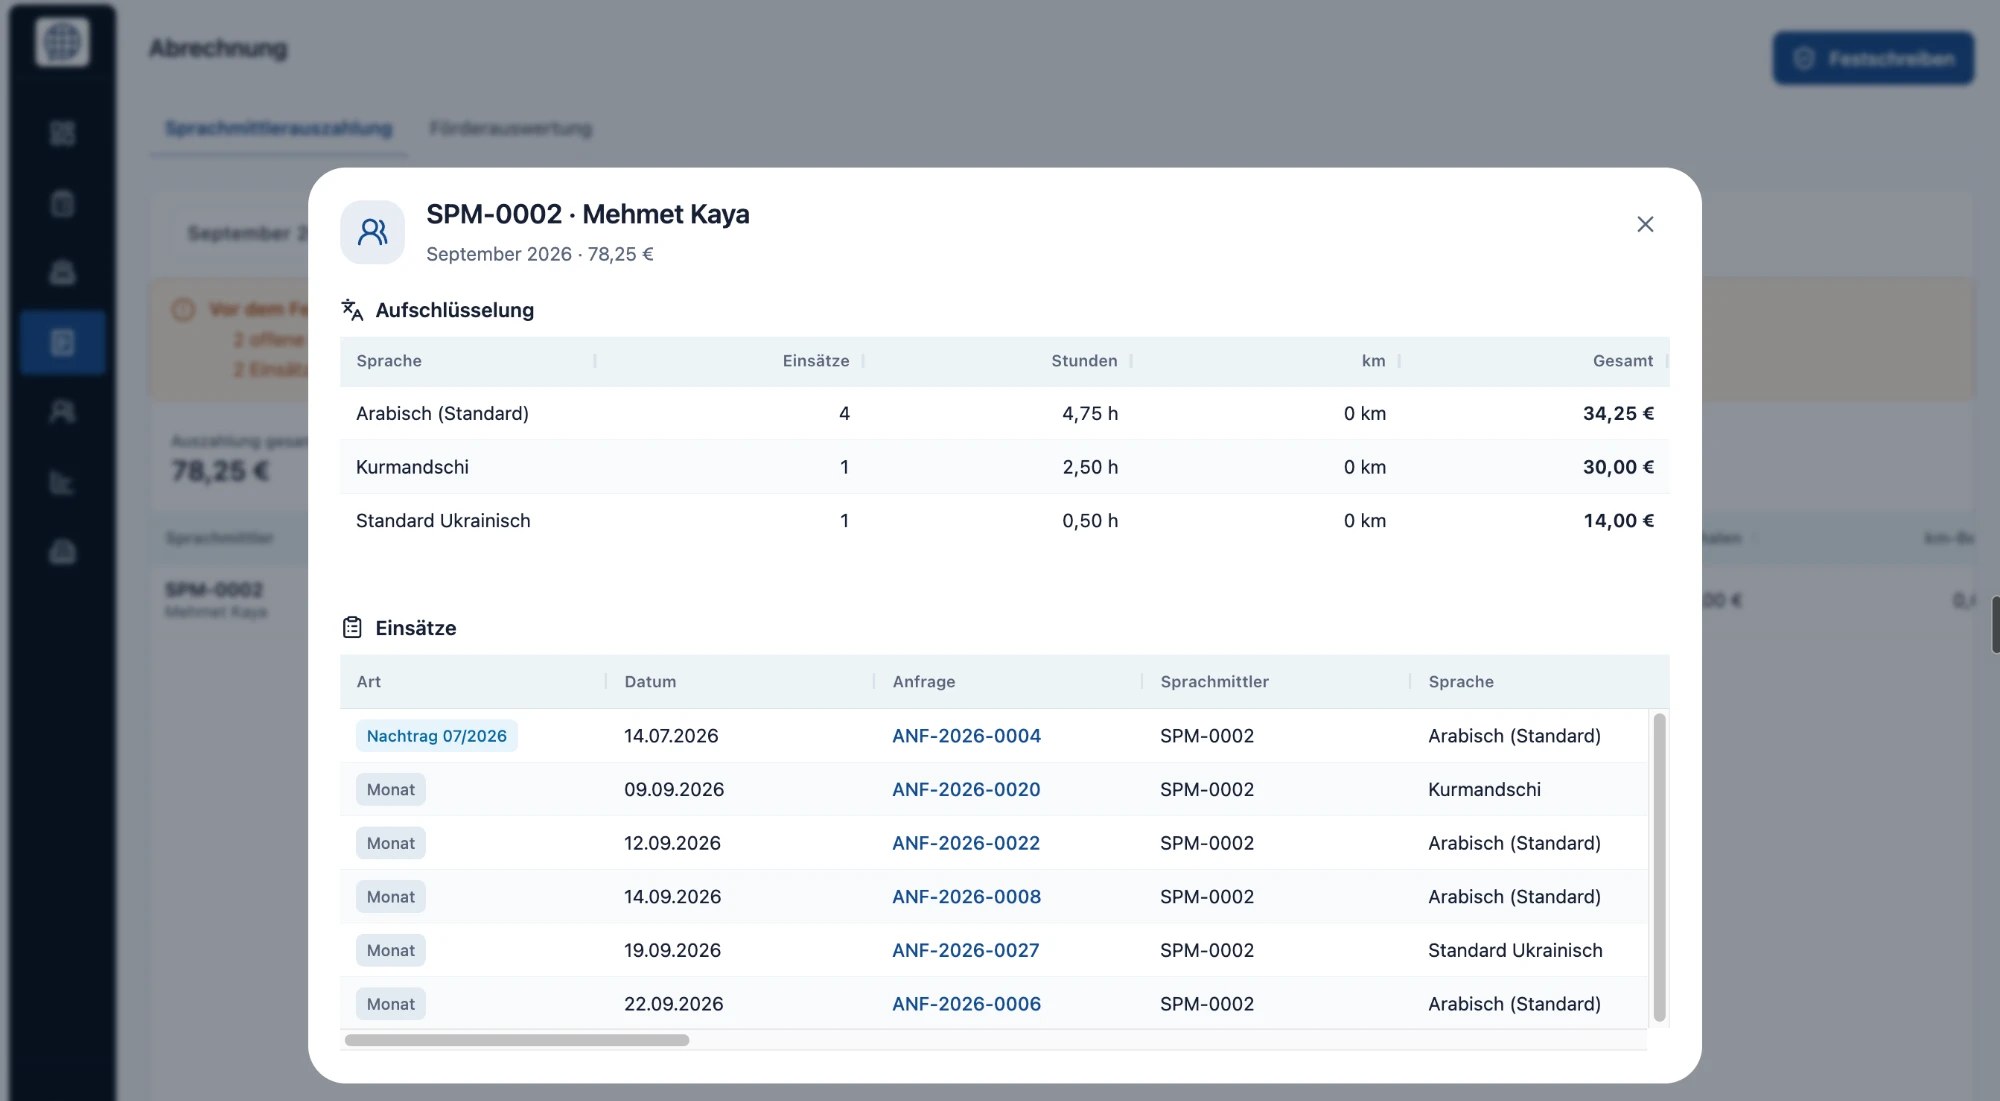Image resolution: width=2000 pixels, height=1101 pixels.
Task: Open request ANF-2026-0008
Action: [x=966, y=897]
